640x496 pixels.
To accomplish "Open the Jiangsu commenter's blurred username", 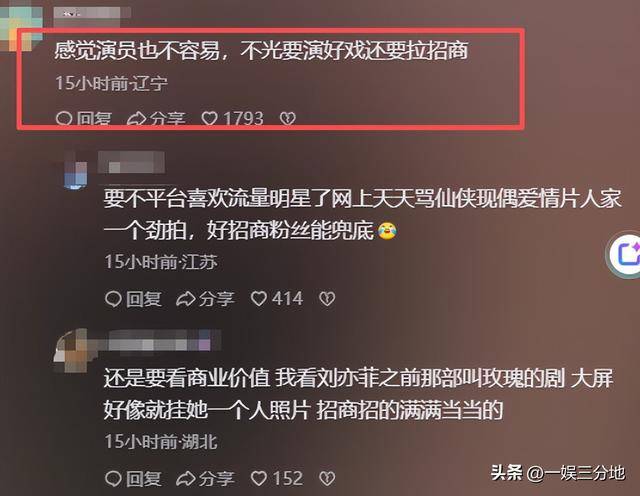I will click(131, 162).
